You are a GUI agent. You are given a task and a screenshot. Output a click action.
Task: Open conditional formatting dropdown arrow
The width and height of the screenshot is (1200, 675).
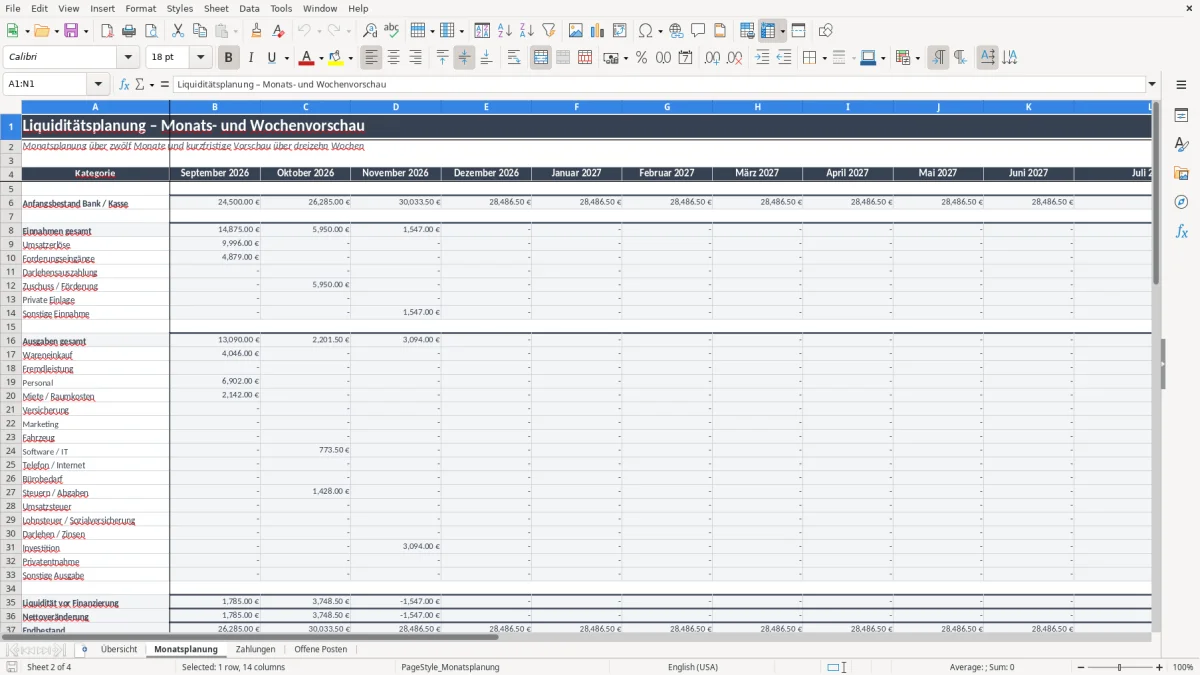tap(917, 58)
